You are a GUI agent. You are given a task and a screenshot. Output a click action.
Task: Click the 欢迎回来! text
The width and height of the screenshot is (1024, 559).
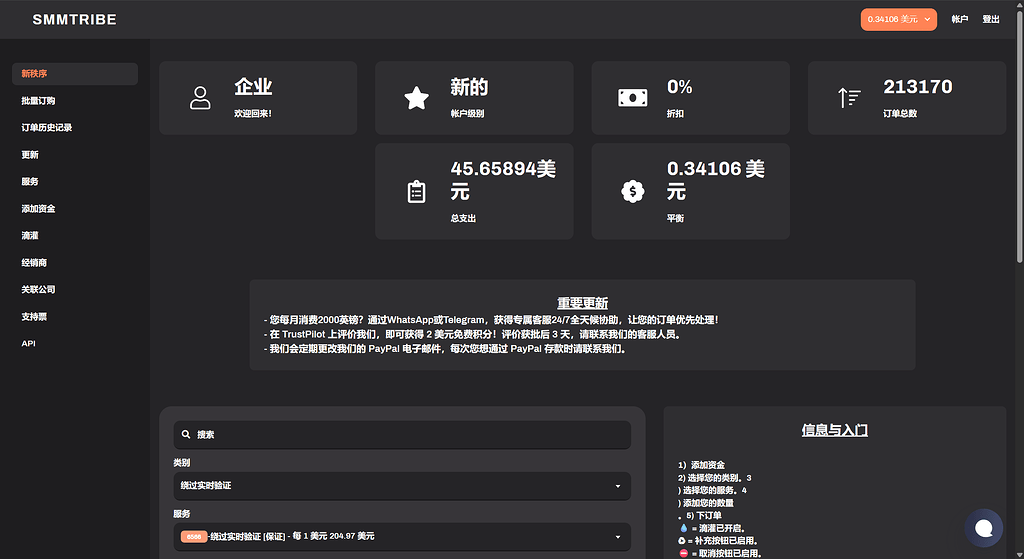pos(253,114)
